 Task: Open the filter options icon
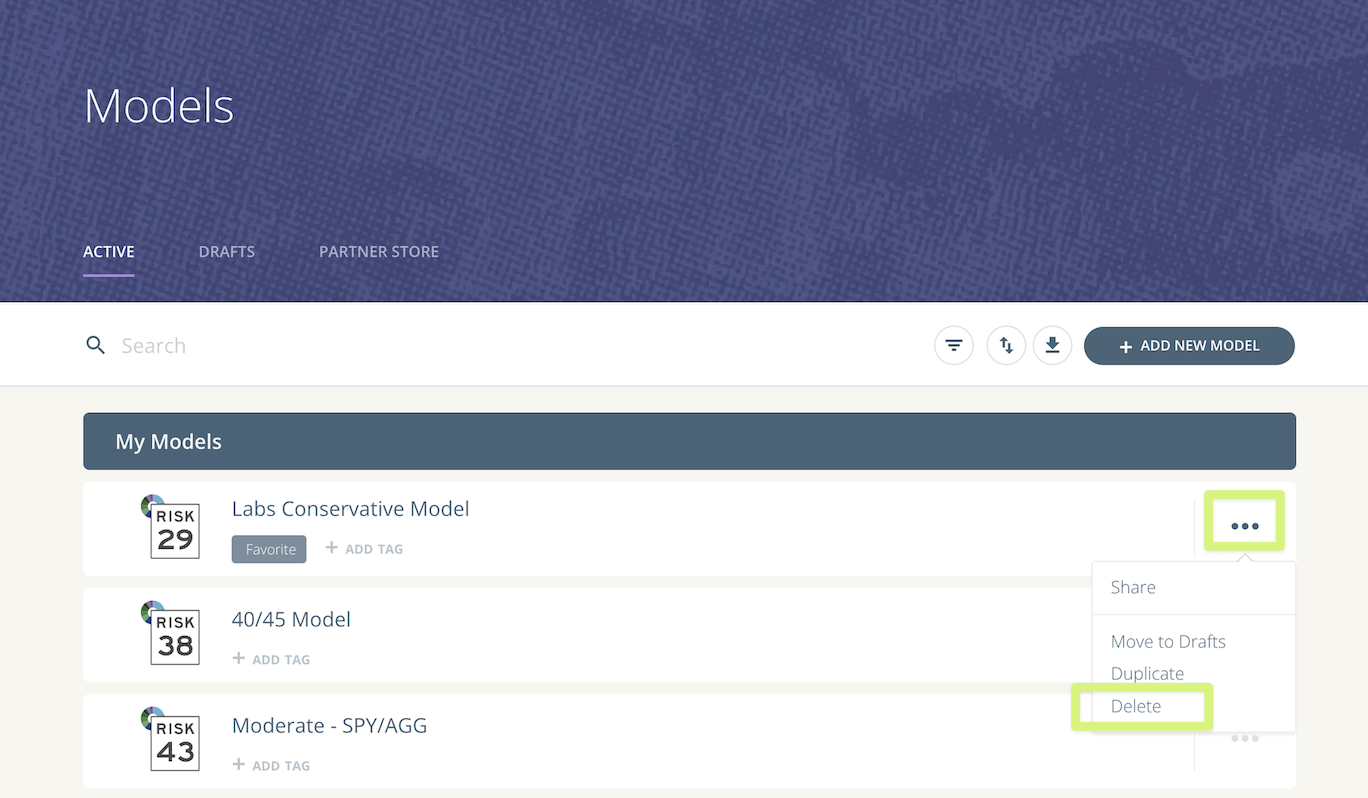coord(954,346)
